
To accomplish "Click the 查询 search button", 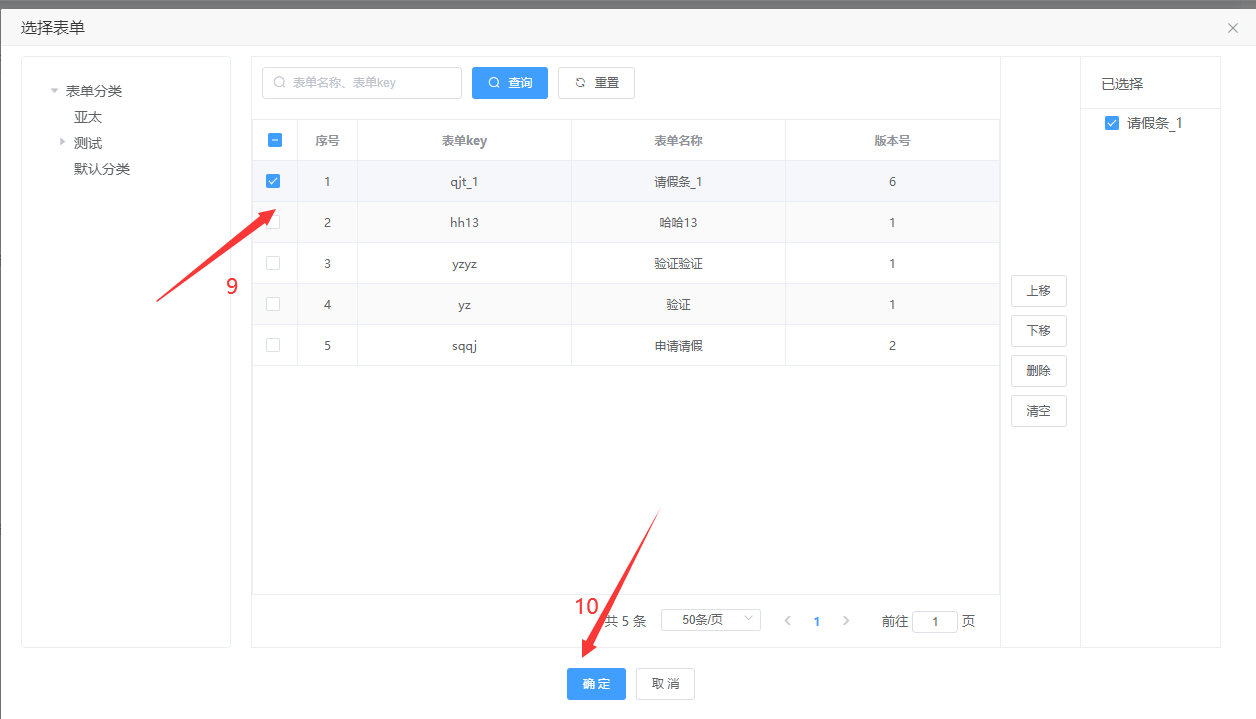I will tap(509, 83).
